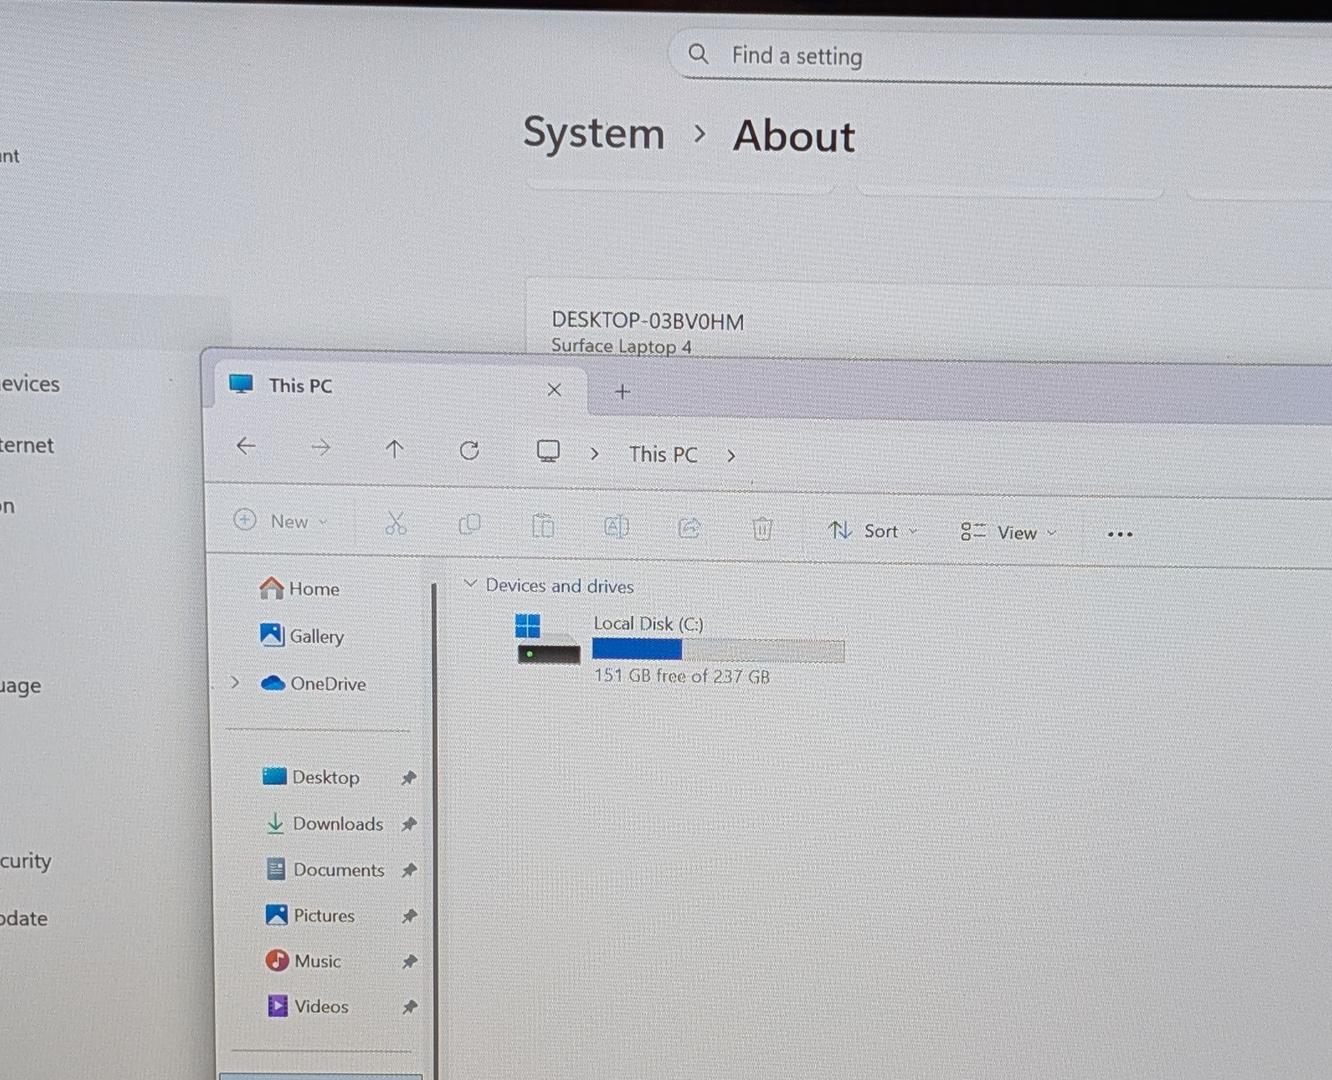Go back with the left arrow button

pyautogui.click(x=246, y=446)
